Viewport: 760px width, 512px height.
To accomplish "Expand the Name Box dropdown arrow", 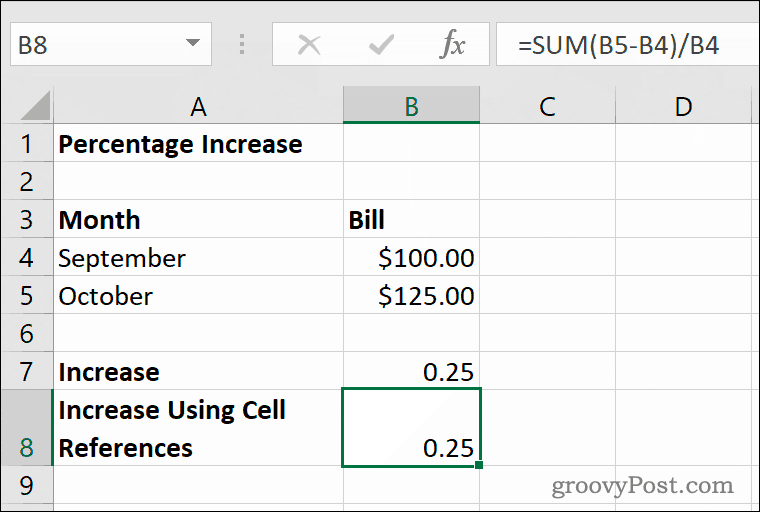I will (193, 43).
